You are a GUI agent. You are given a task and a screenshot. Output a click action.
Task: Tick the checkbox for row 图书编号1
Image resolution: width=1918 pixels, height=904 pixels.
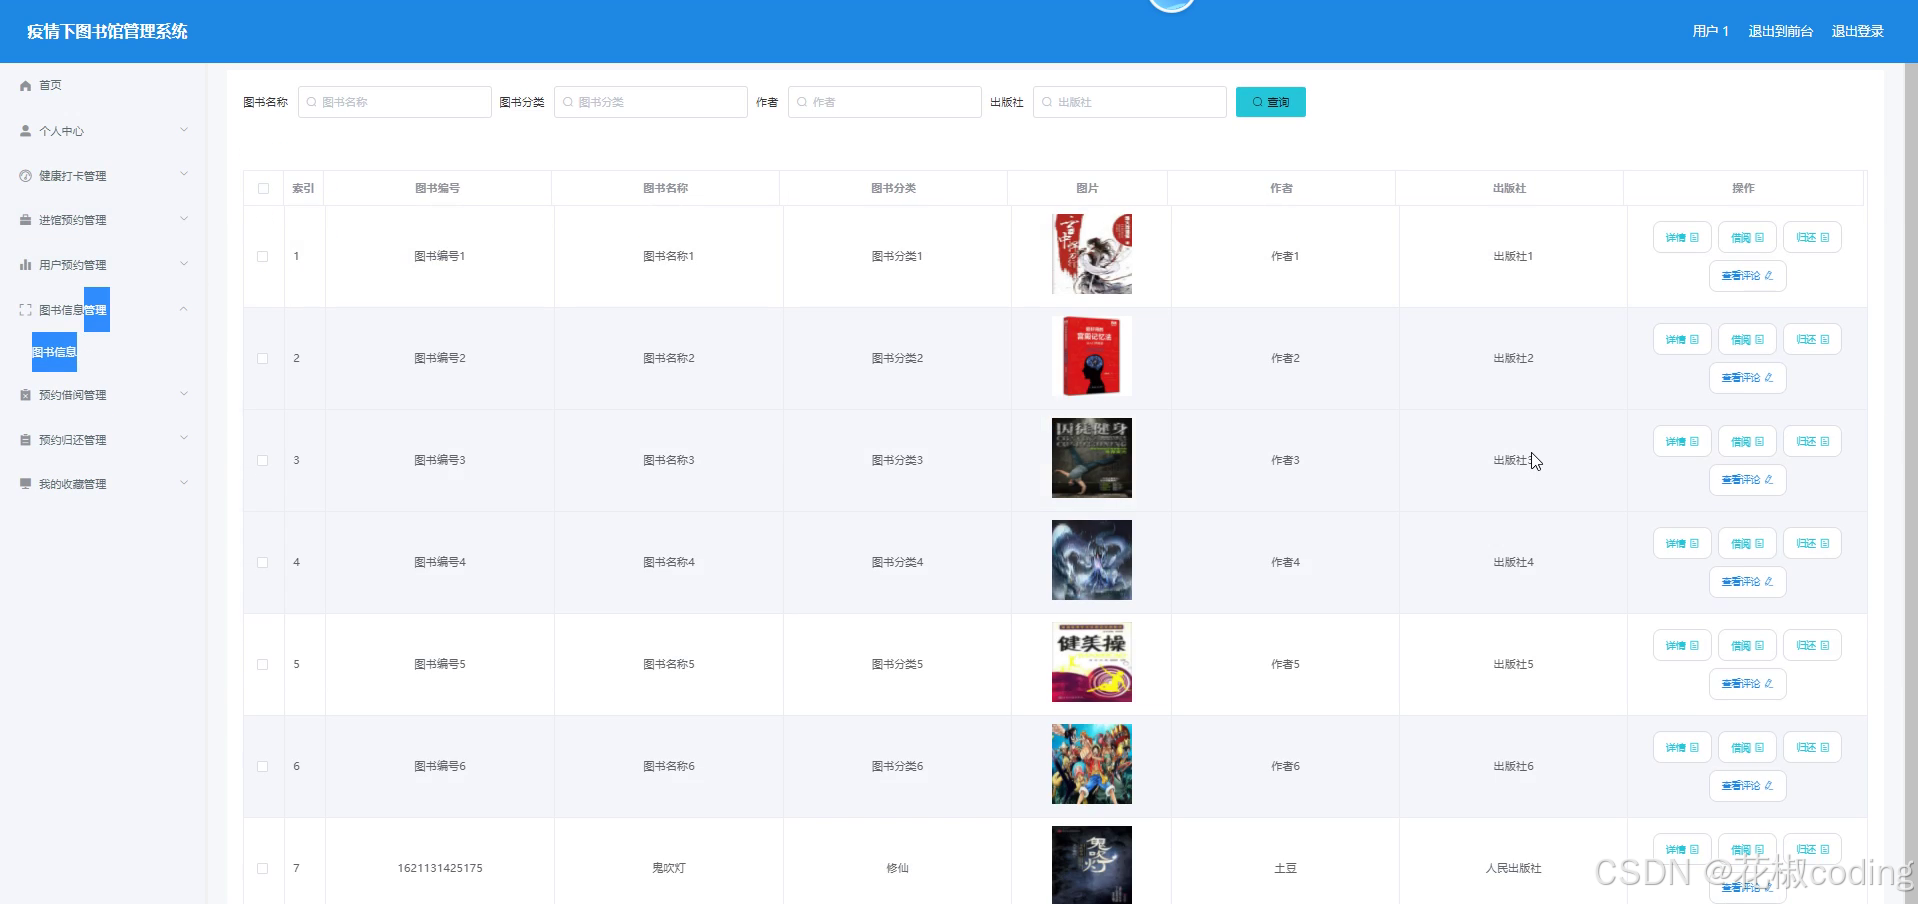[263, 256]
